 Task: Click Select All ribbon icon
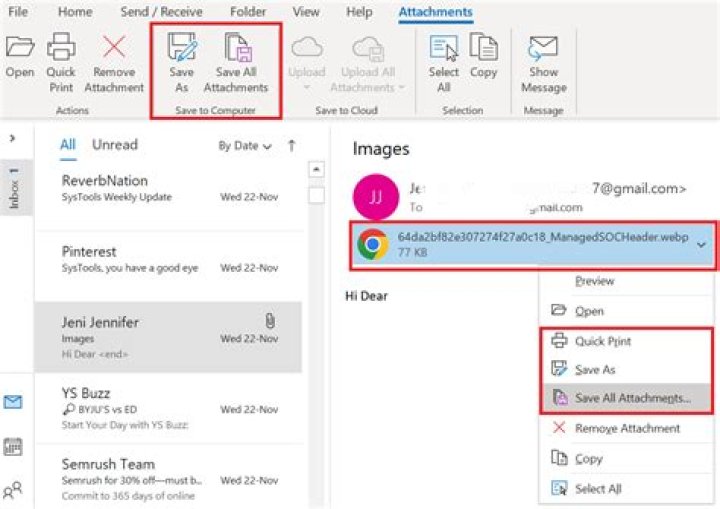click(x=444, y=48)
